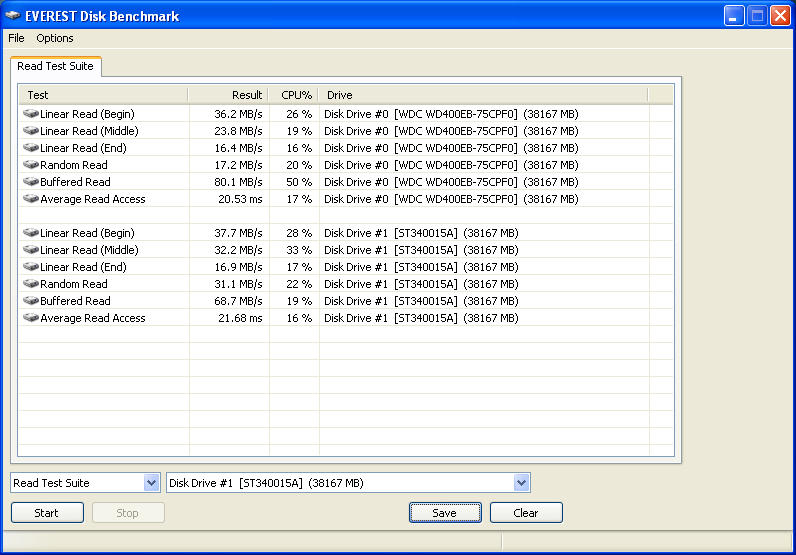The width and height of the screenshot is (796, 555).
Task: Click disk icon of 20.53 ms Average Read Access
Action: pos(31,199)
